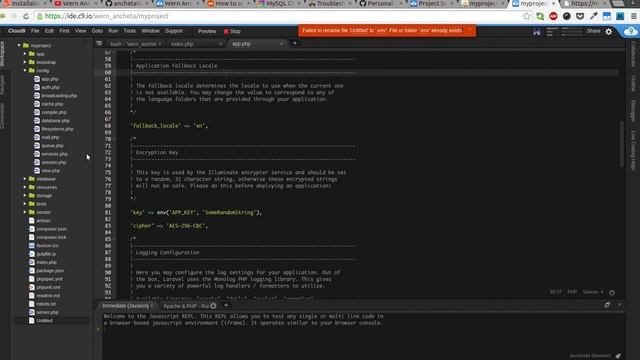640x360 pixels.
Task: Open mail.php in the file tree
Action: point(50,137)
